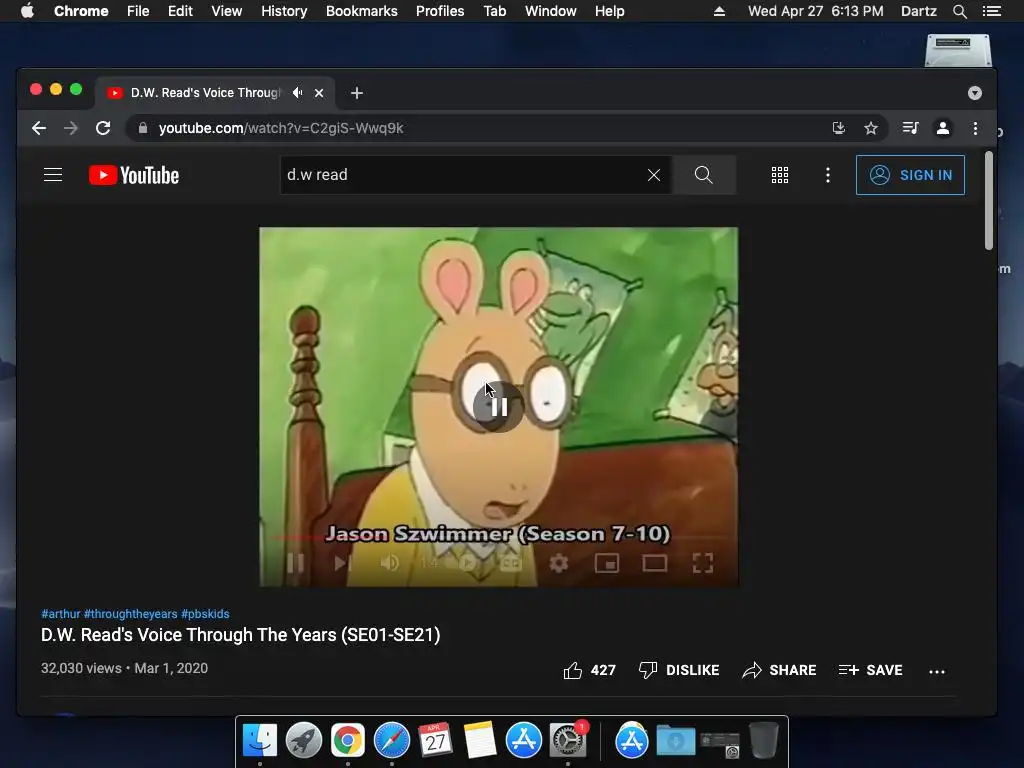The width and height of the screenshot is (1024, 768).
Task: Open the Chrome profile menu
Action: click(943, 128)
